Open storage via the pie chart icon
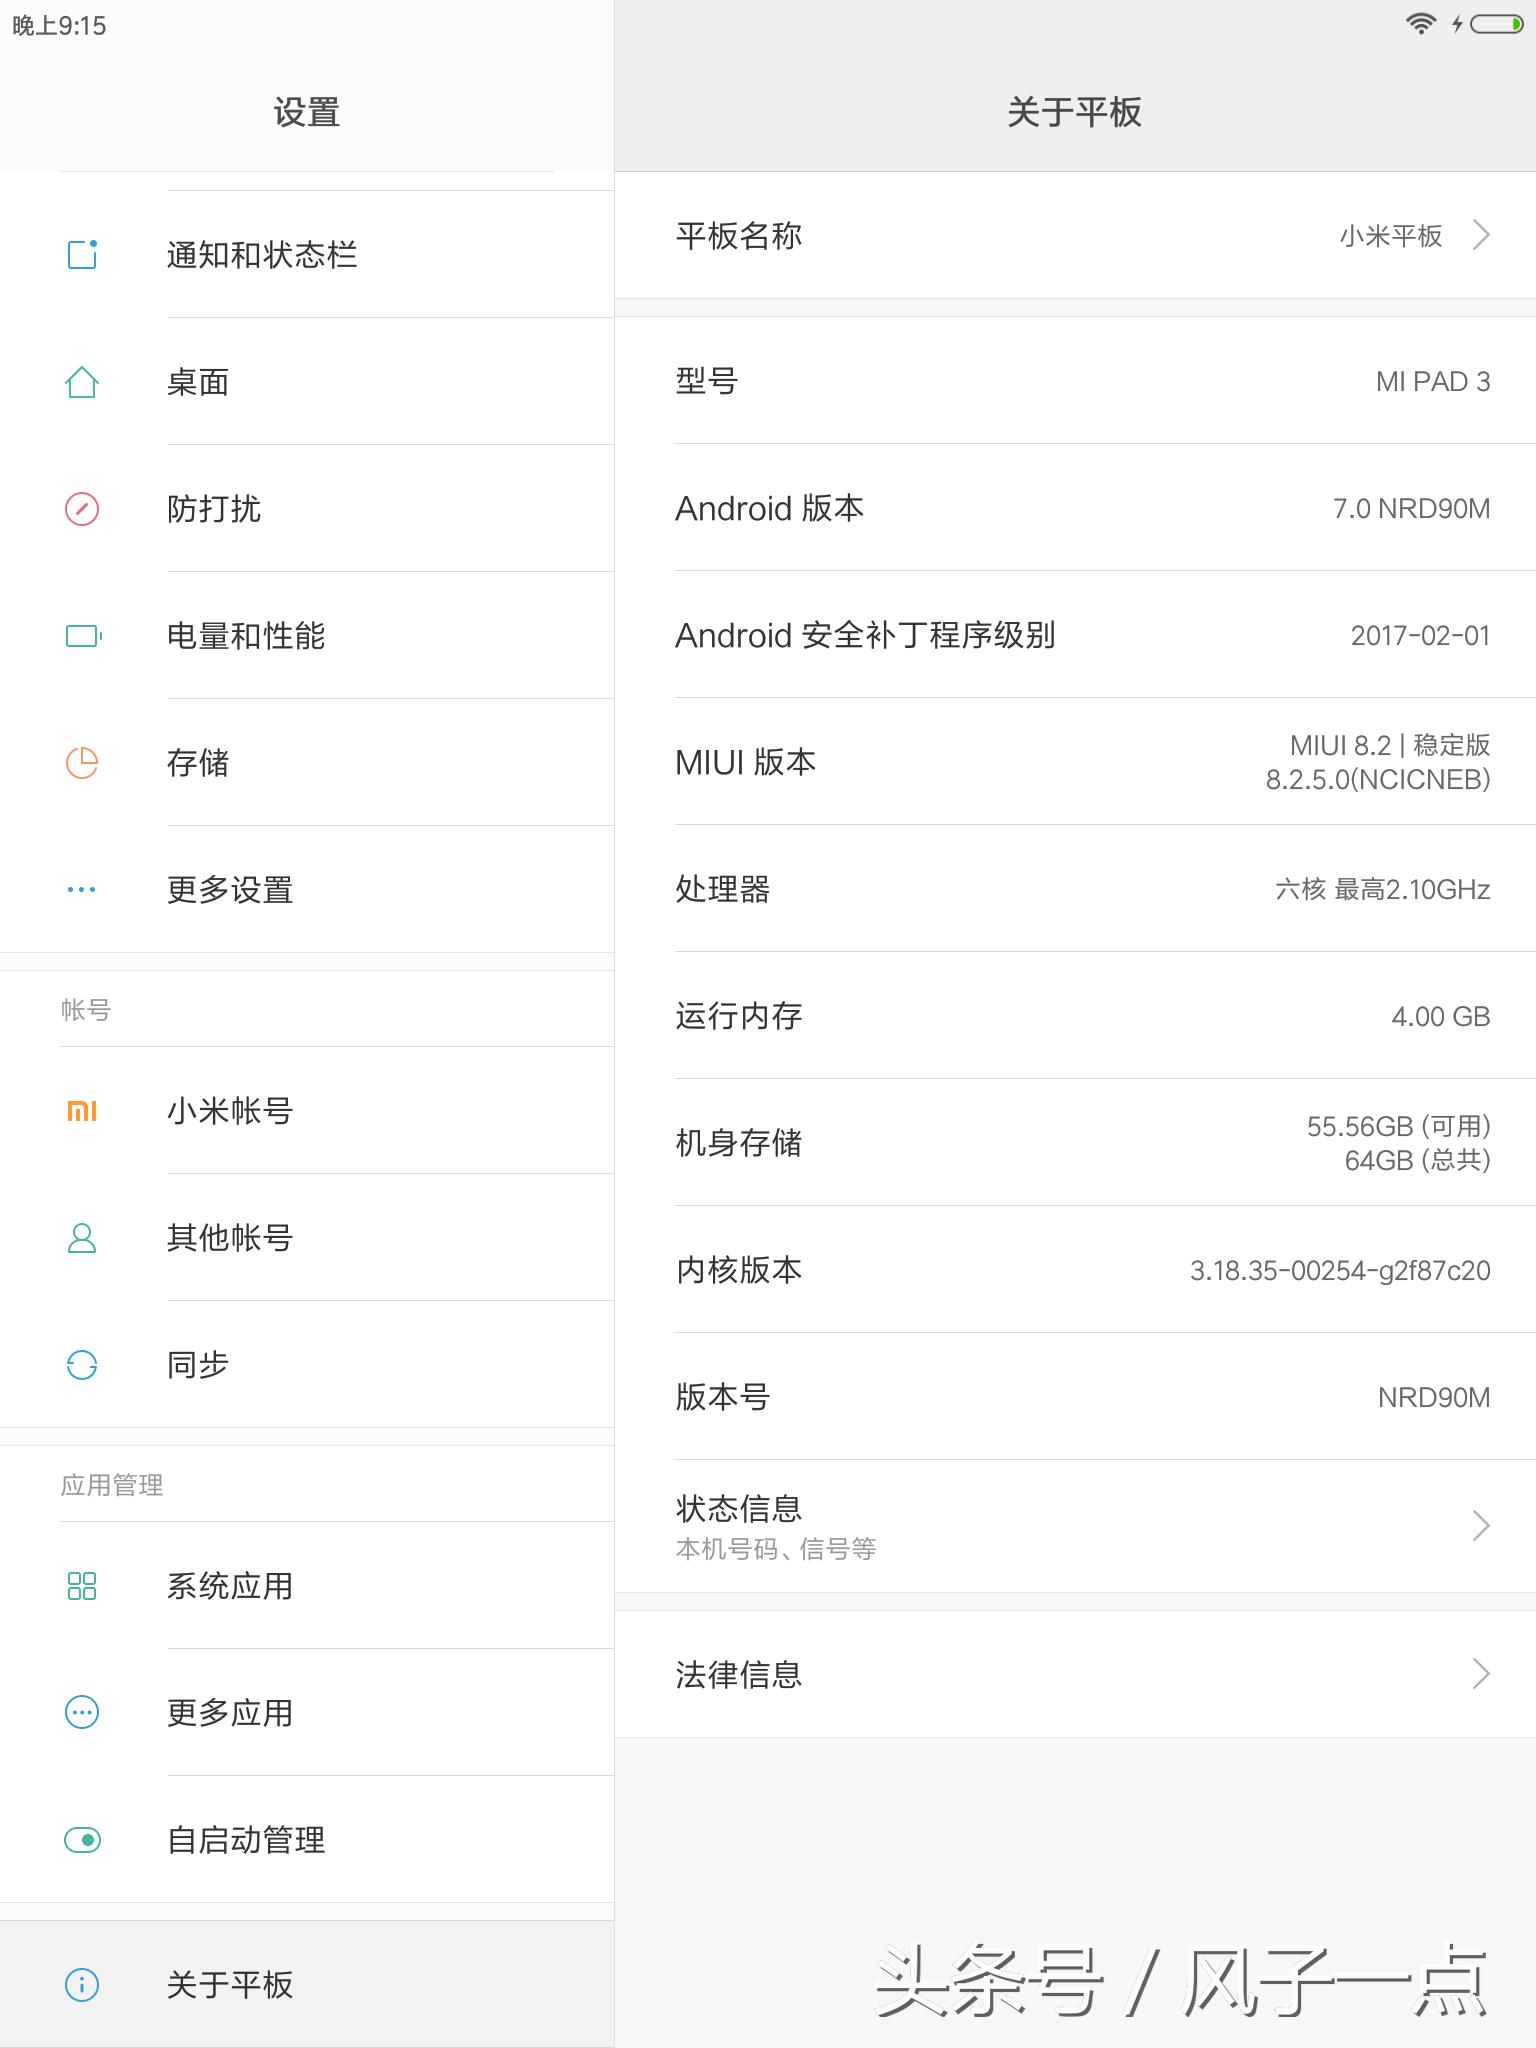The width and height of the screenshot is (1536, 2048). (83, 762)
